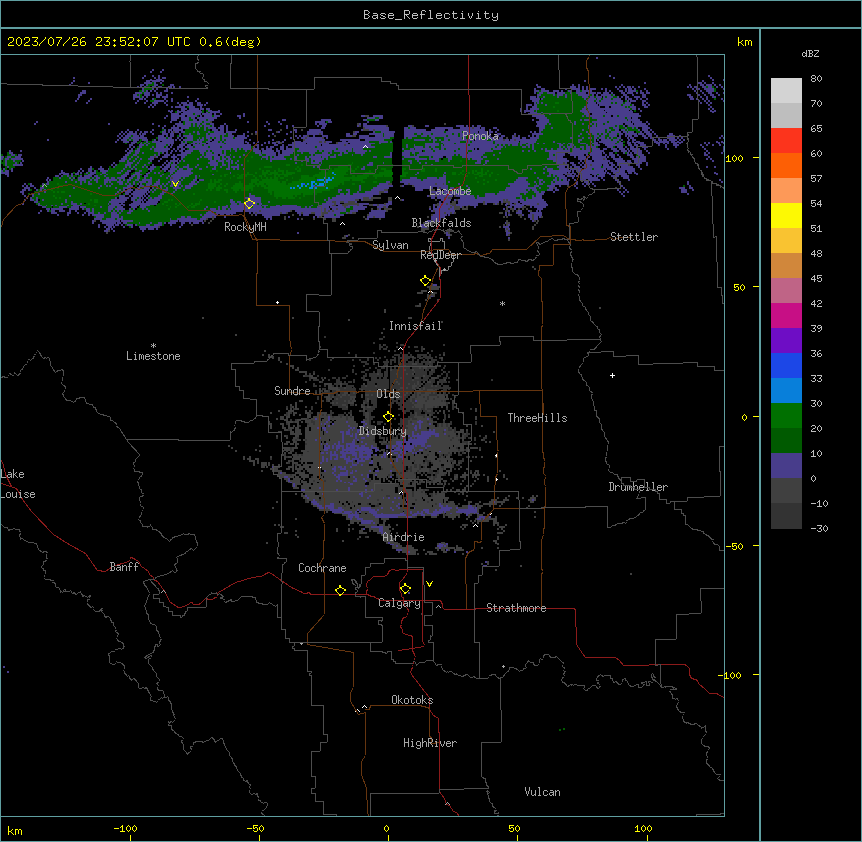862x842 pixels.
Task: Click the Sundre label
Action: point(292,391)
